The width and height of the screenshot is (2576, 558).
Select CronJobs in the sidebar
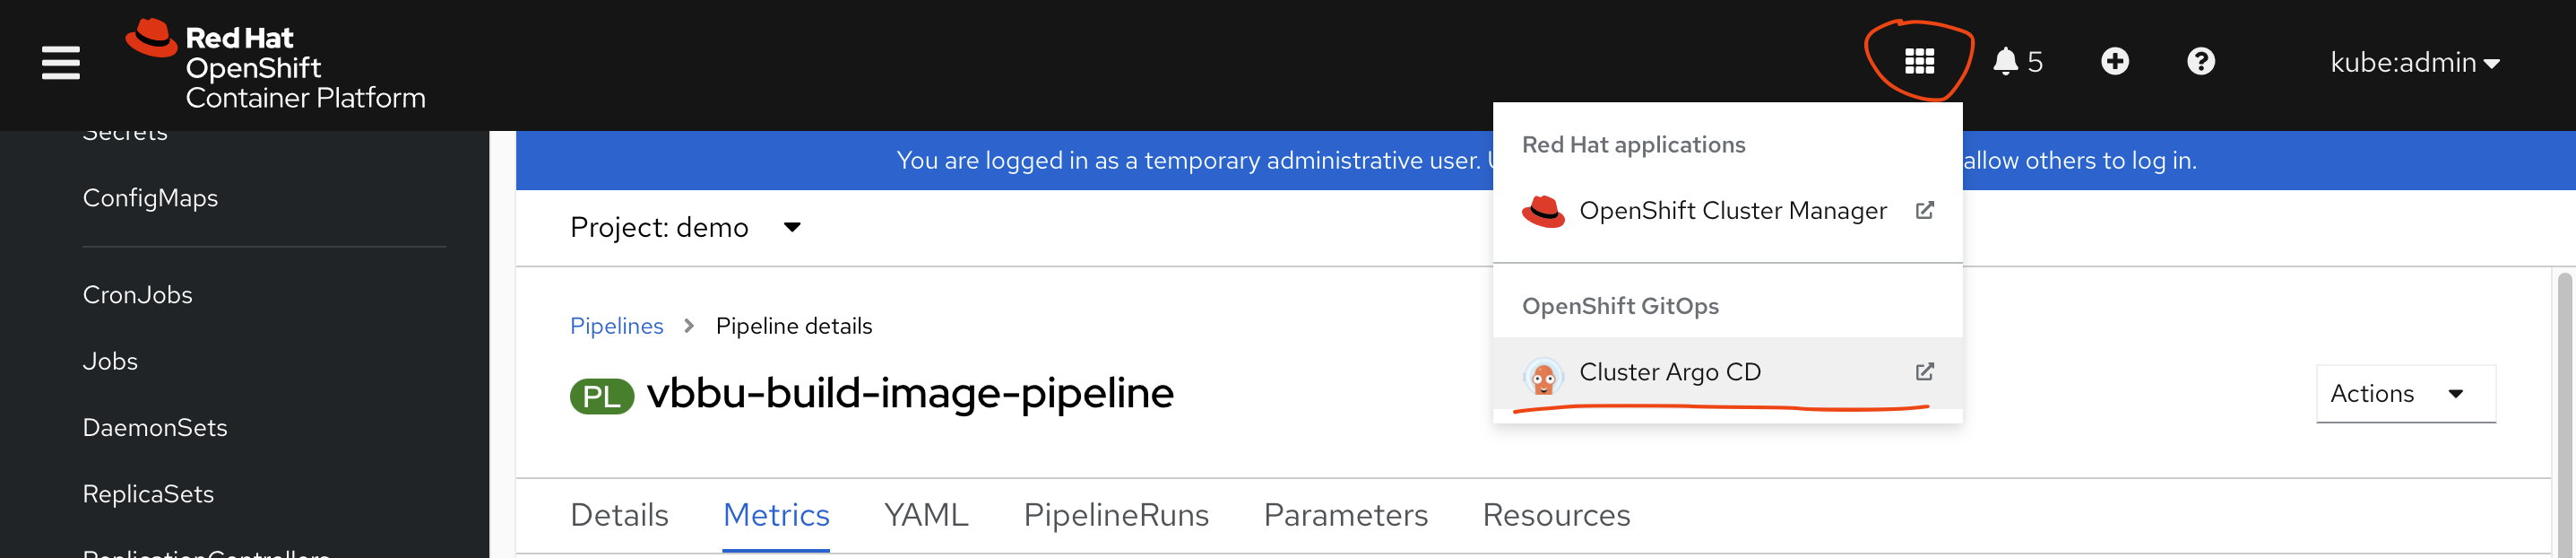pos(137,295)
